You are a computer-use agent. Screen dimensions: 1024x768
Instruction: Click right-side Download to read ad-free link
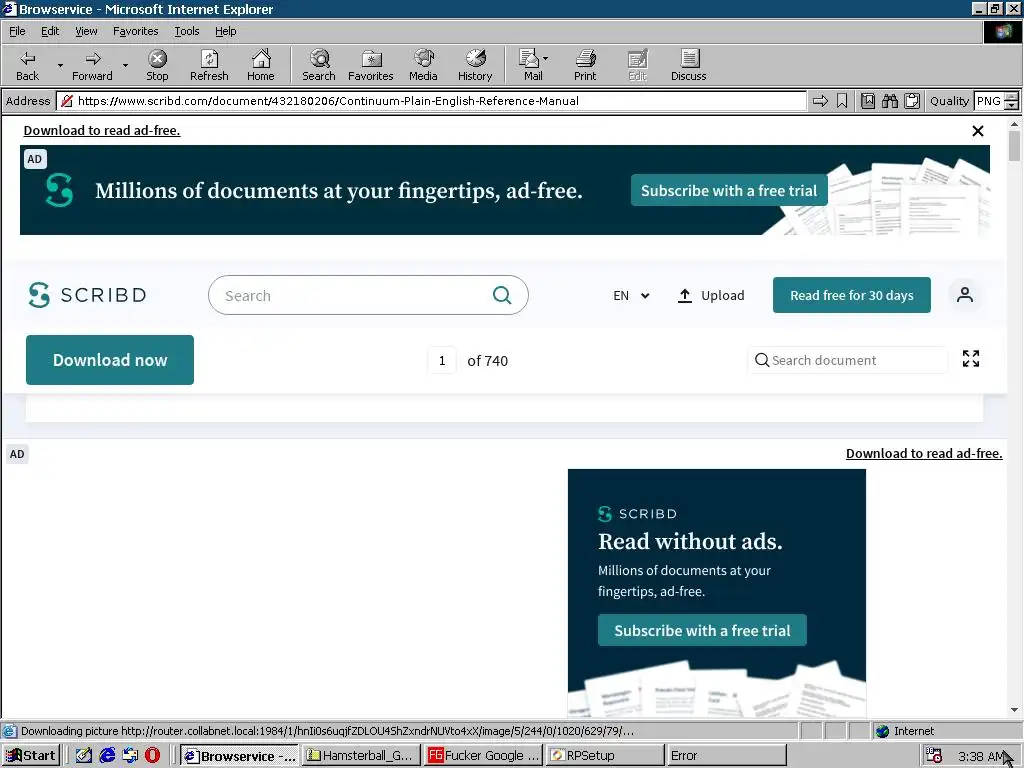pyautogui.click(x=924, y=453)
